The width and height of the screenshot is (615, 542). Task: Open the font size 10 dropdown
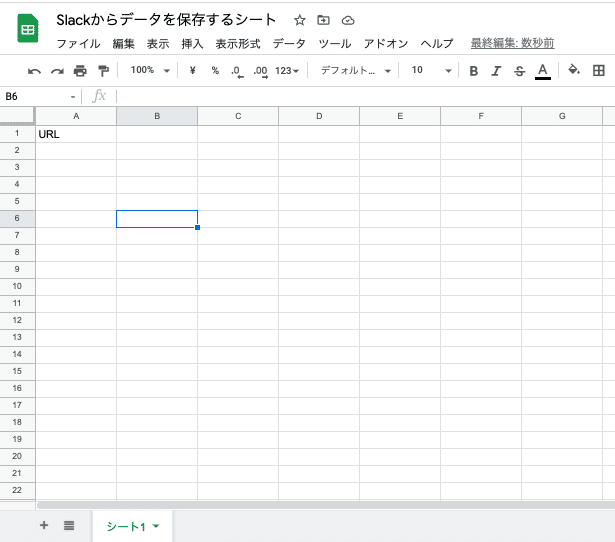[x=431, y=71]
